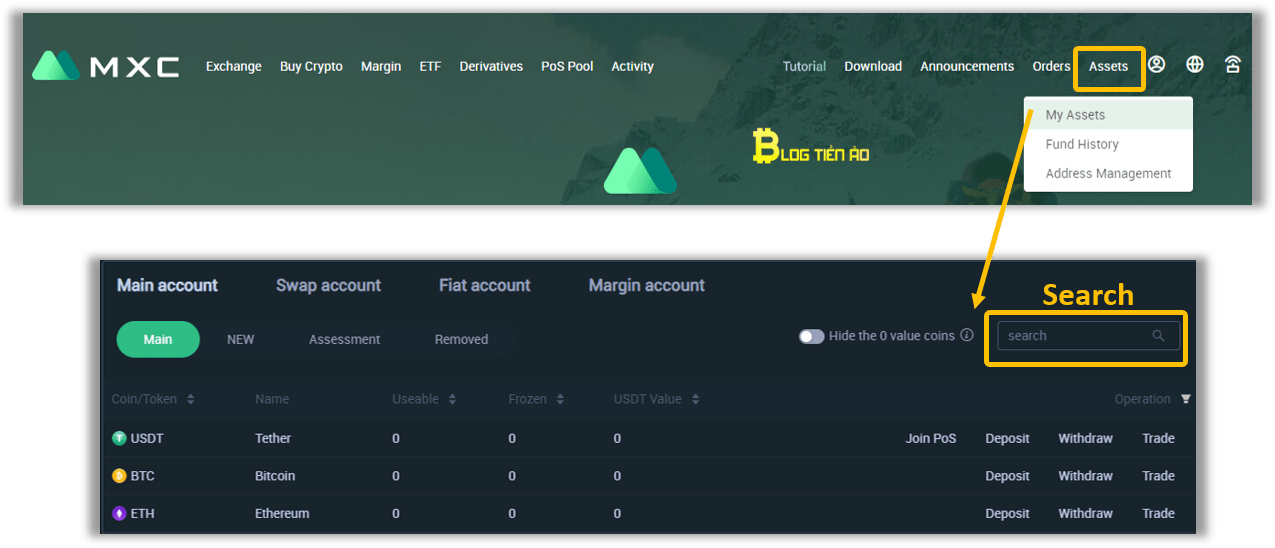1275x548 pixels.
Task: Click the app download device icon
Action: click(x=1233, y=65)
